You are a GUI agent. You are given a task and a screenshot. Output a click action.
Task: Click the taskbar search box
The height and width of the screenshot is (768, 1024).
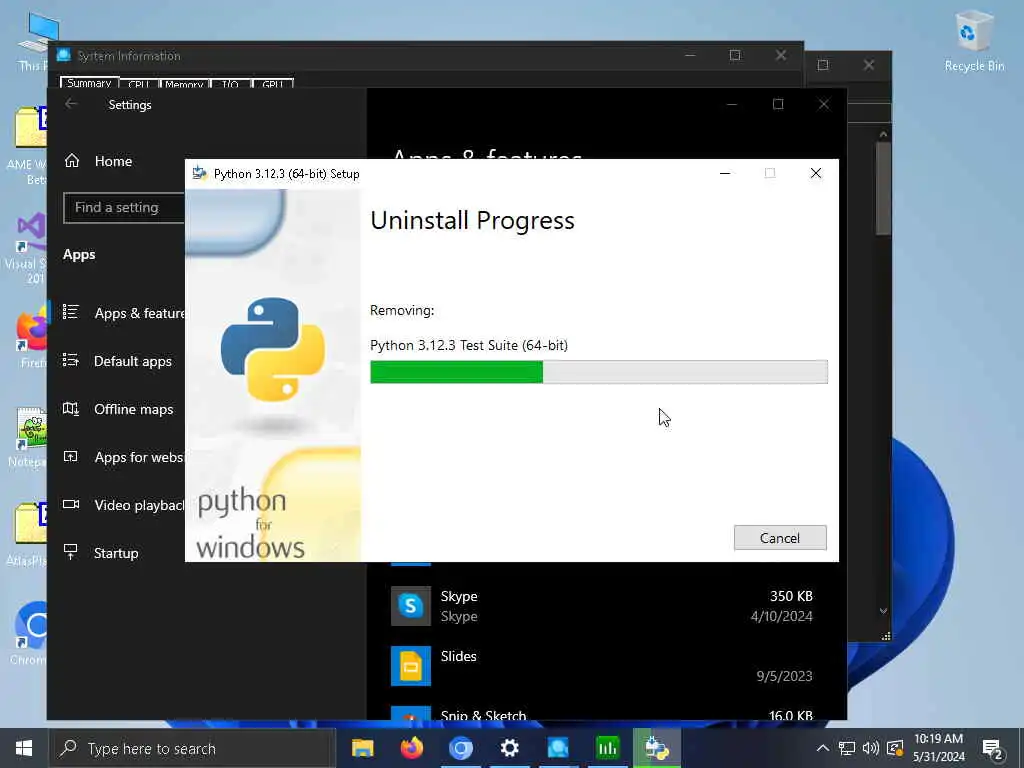(x=193, y=748)
